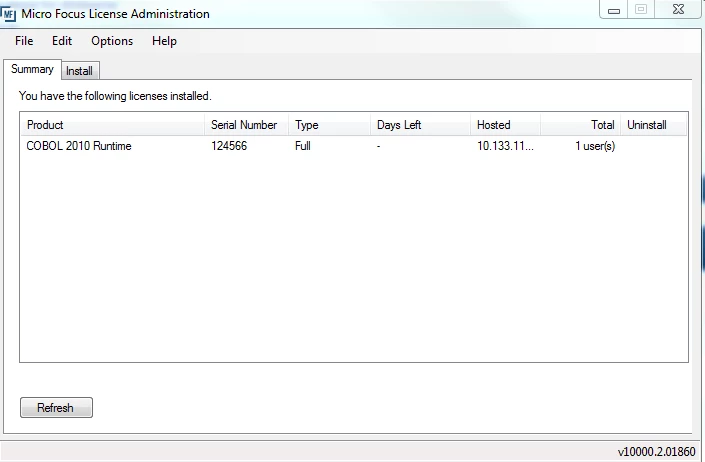Sort by the Serial Number column header
Screen dimensions: 705x462
pos(246,124)
